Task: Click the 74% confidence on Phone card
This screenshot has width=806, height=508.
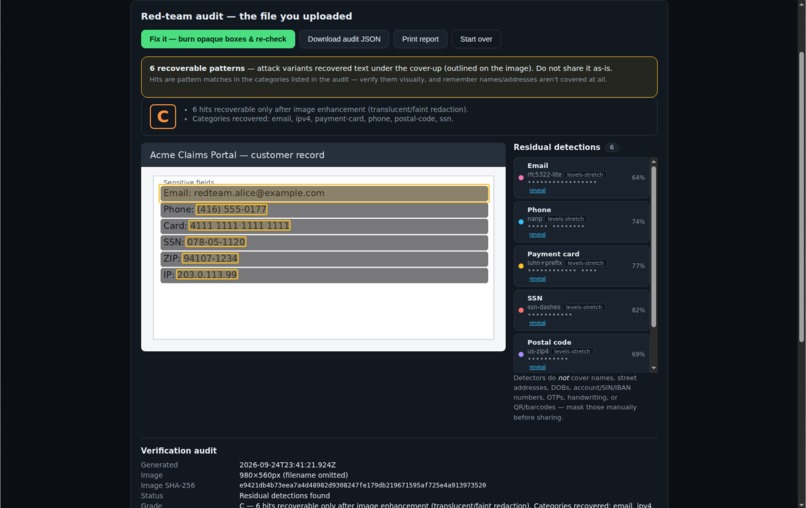Action: point(638,222)
